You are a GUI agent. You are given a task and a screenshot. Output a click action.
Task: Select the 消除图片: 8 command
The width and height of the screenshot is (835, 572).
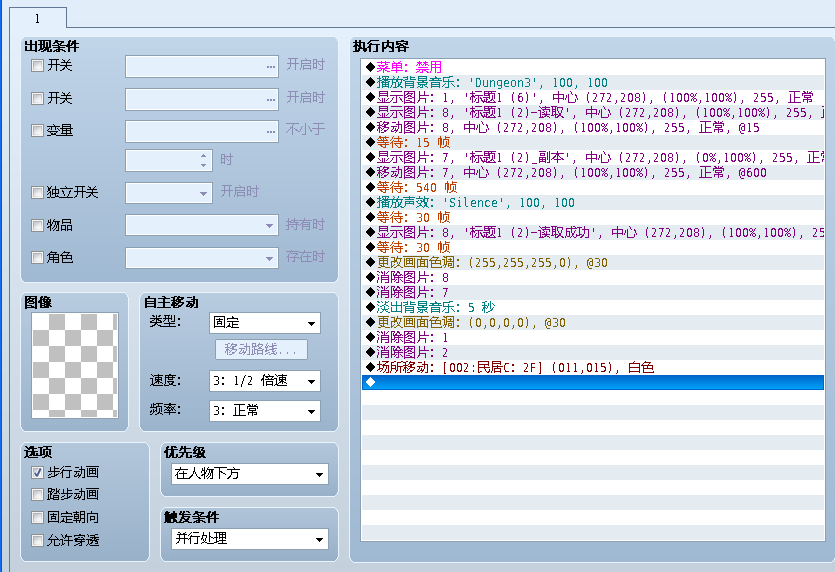(x=593, y=277)
